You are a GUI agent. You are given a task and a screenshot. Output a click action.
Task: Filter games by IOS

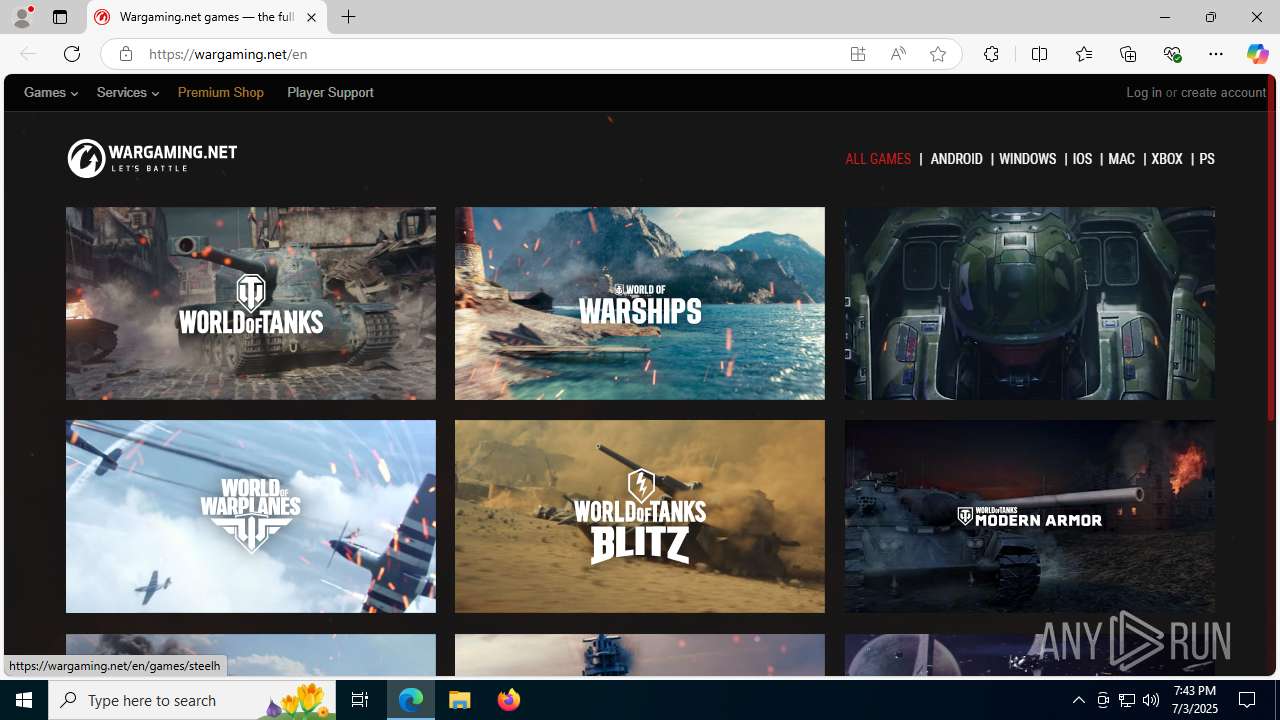pyautogui.click(x=1082, y=159)
